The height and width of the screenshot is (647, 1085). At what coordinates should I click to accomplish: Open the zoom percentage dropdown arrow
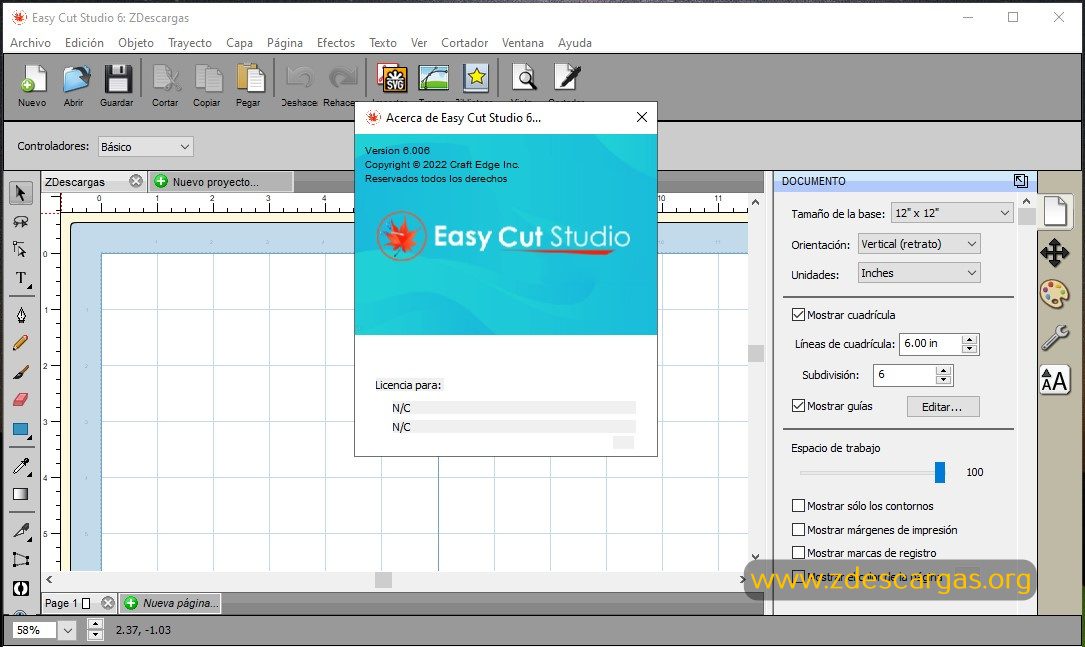[67, 630]
